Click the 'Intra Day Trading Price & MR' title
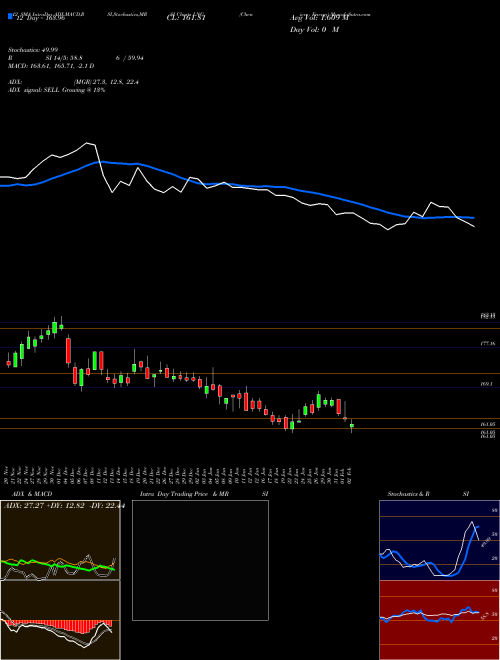500x660 pixels. (x=184, y=494)
